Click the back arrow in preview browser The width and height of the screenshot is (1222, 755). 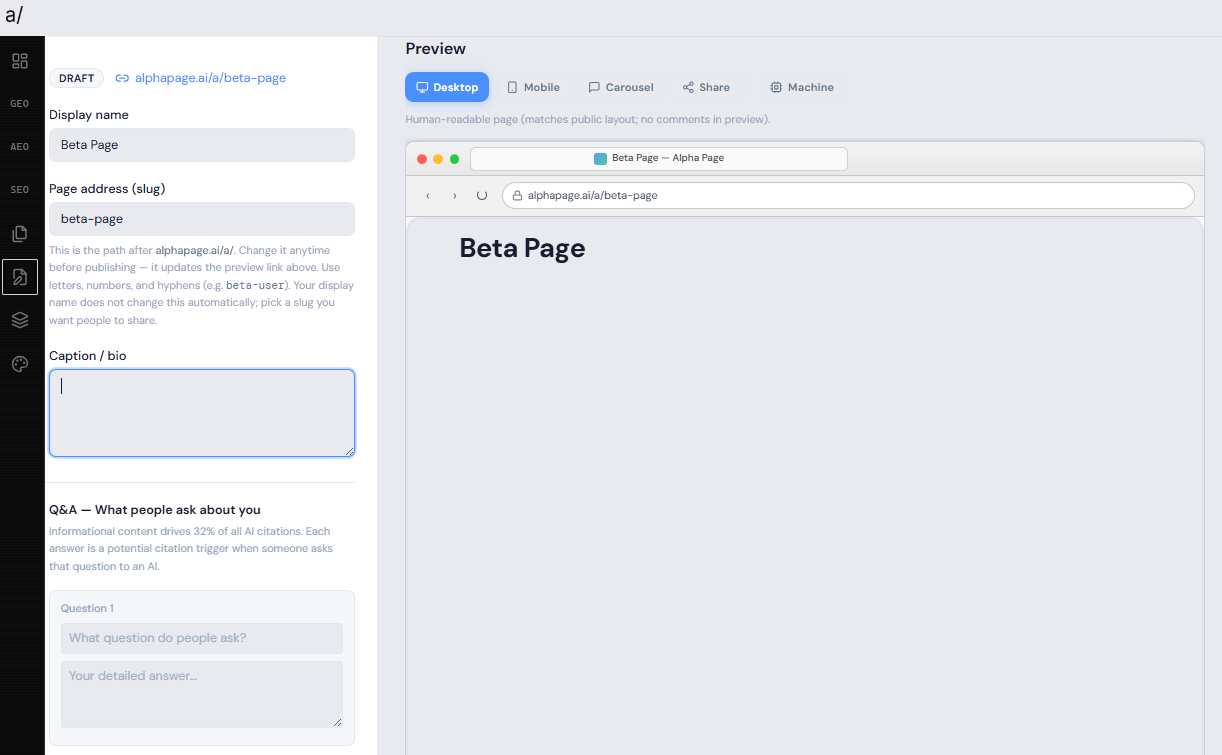(428, 196)
